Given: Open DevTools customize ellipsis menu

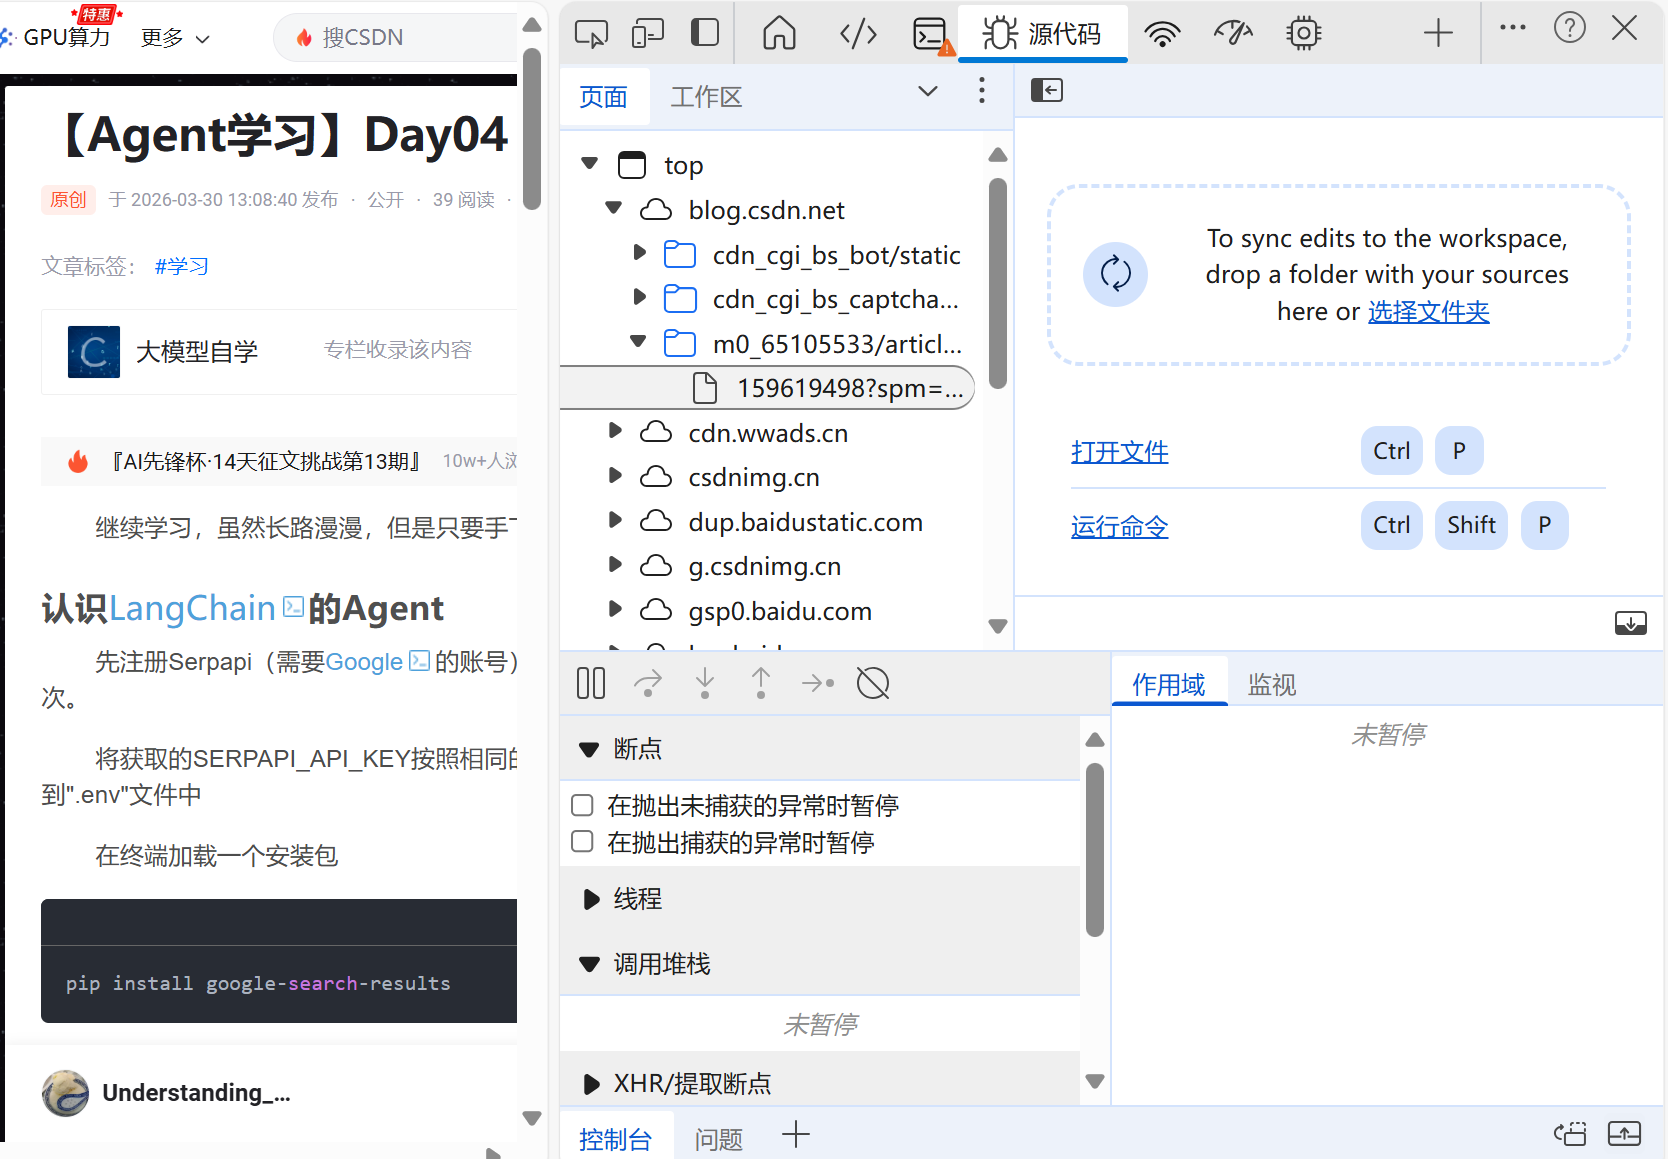Looking at the screenshot, I should pos(1513,28).
